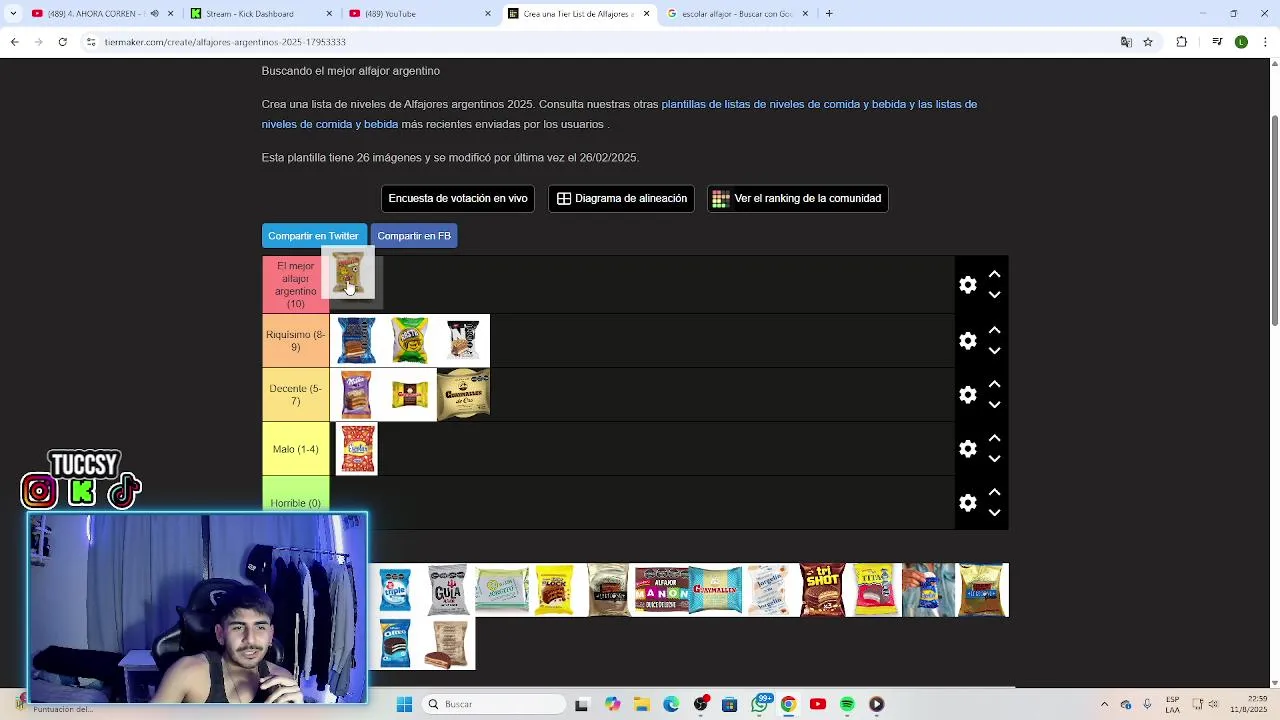
Task: Mute audio on the AHORA CORREN tab
Action: tap(154, 14)
